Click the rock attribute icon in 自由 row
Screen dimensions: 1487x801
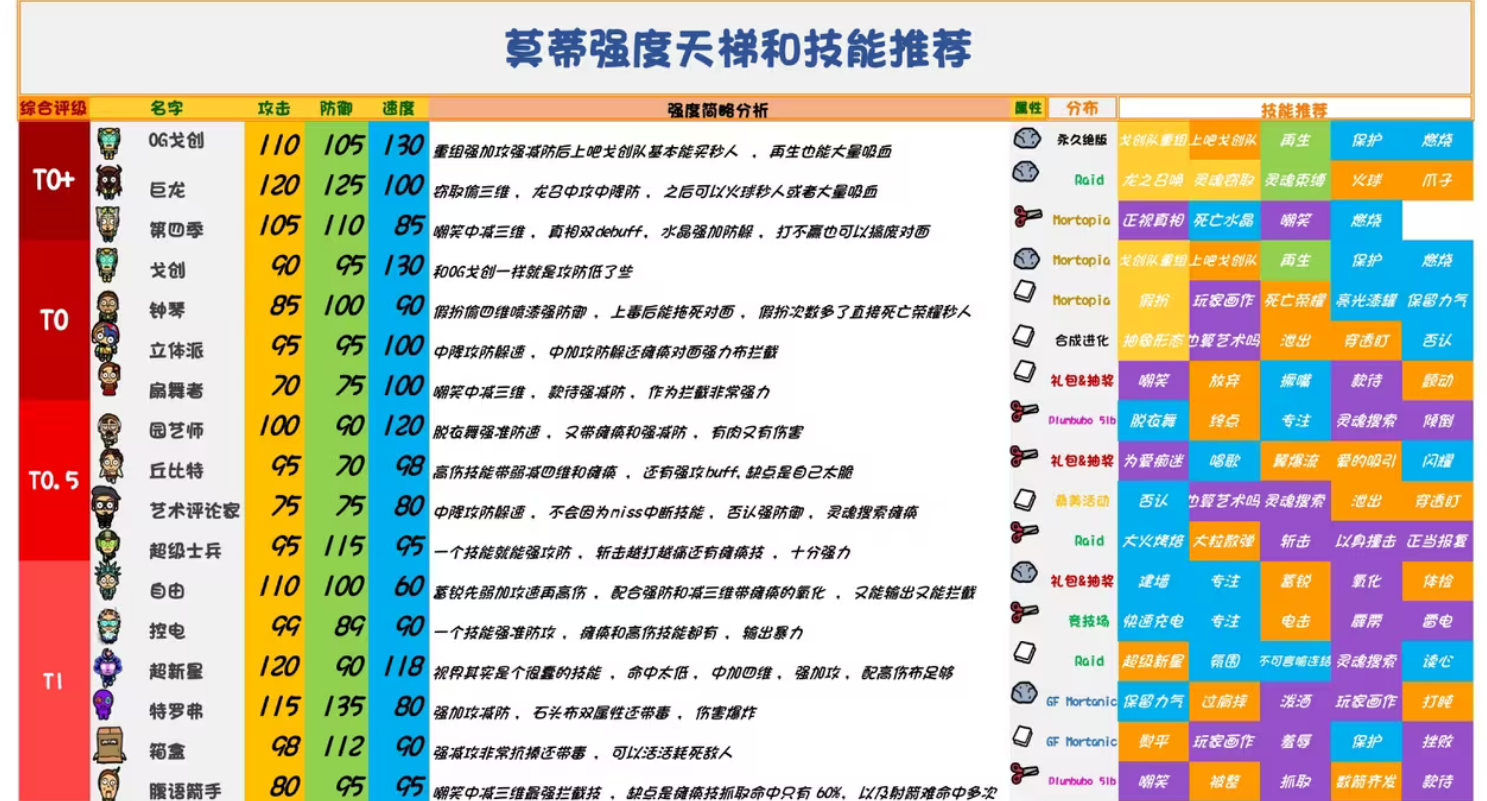[1026, 572]
